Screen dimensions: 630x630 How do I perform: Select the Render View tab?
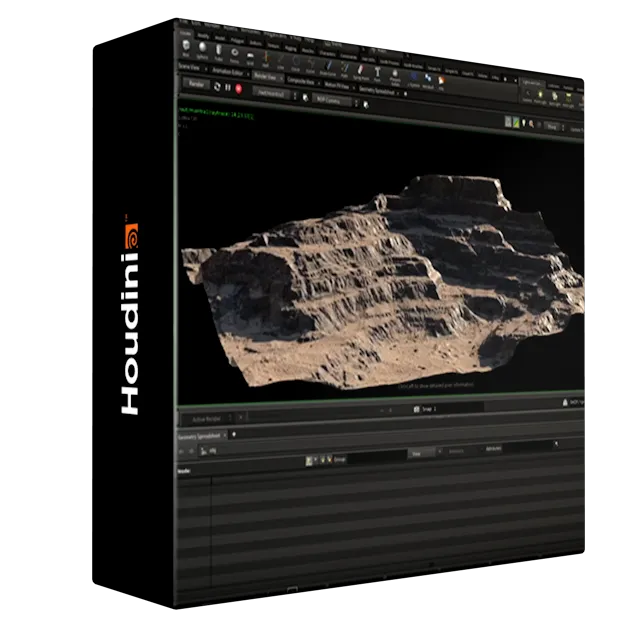click(x=267, y=77)
